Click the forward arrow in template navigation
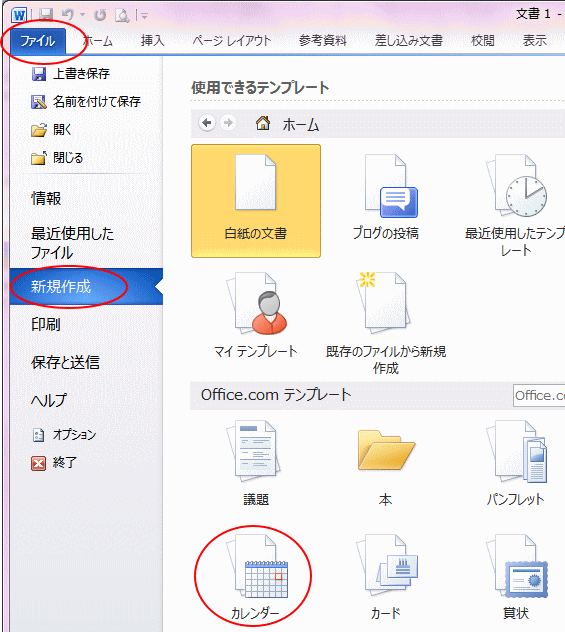The width and height of the screenshot is (565, 632). 228,123
